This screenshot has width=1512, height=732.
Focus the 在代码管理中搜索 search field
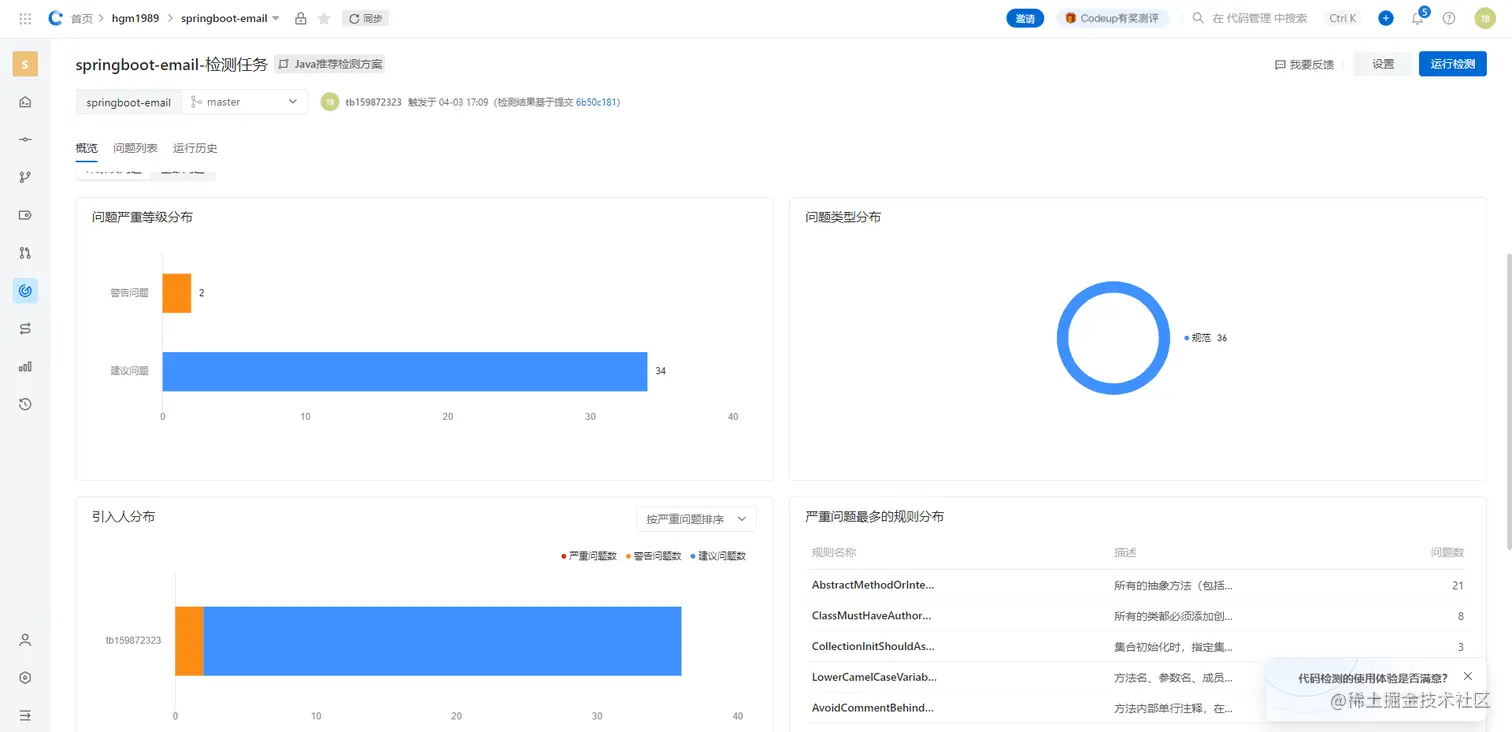pos(1259,18)
